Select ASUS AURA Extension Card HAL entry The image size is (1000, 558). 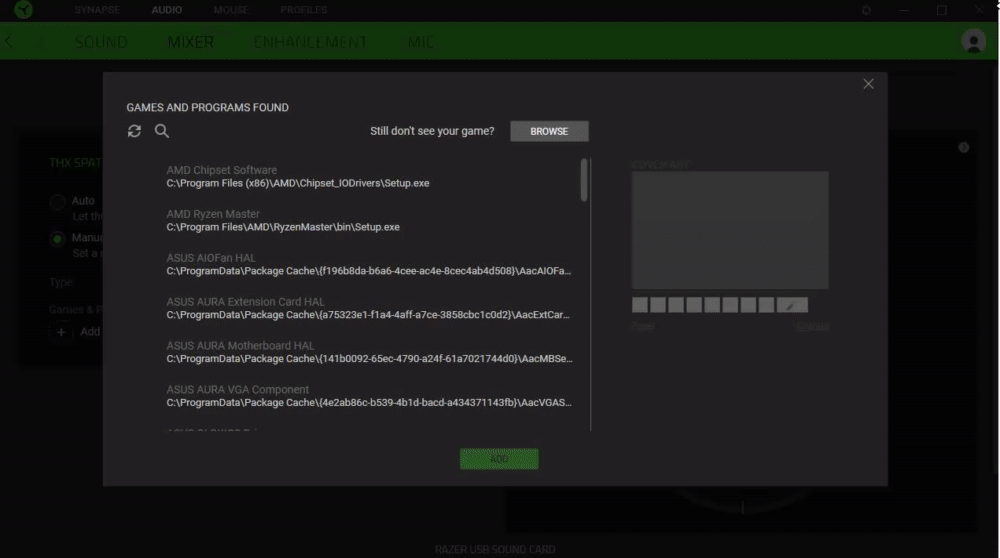click(x=370, y=309)
